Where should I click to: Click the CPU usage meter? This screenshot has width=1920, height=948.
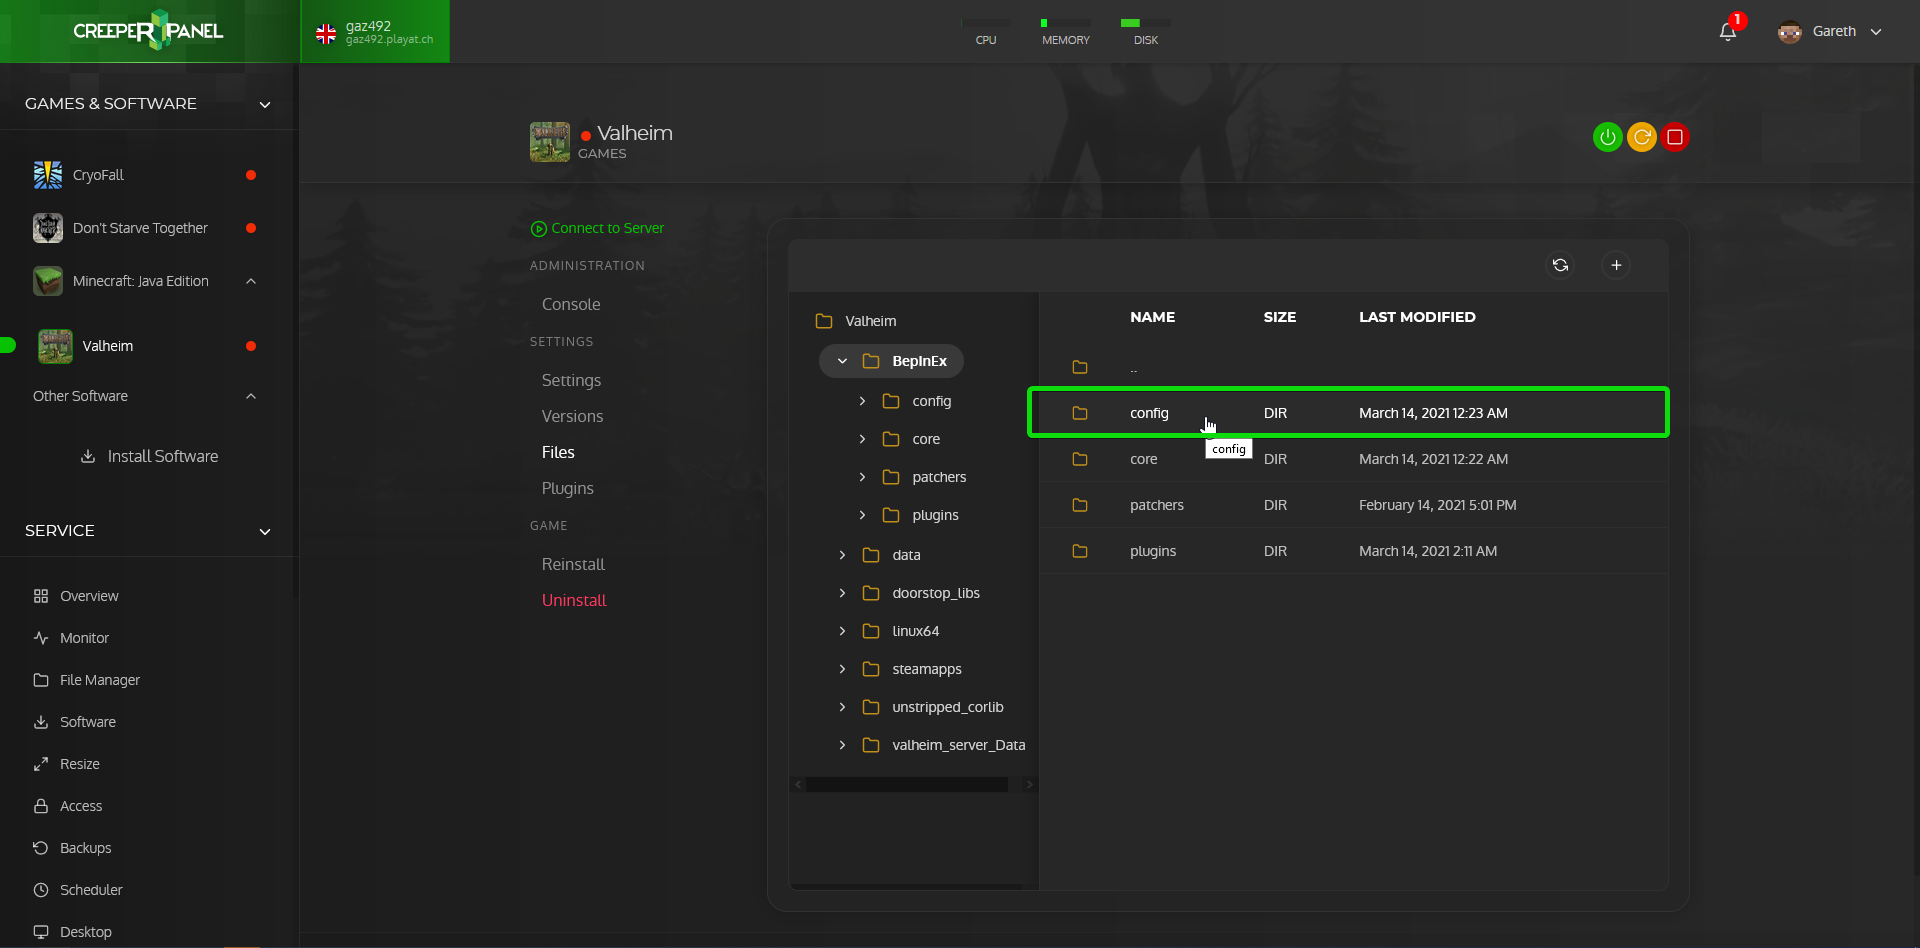click(x=986, y=31)
